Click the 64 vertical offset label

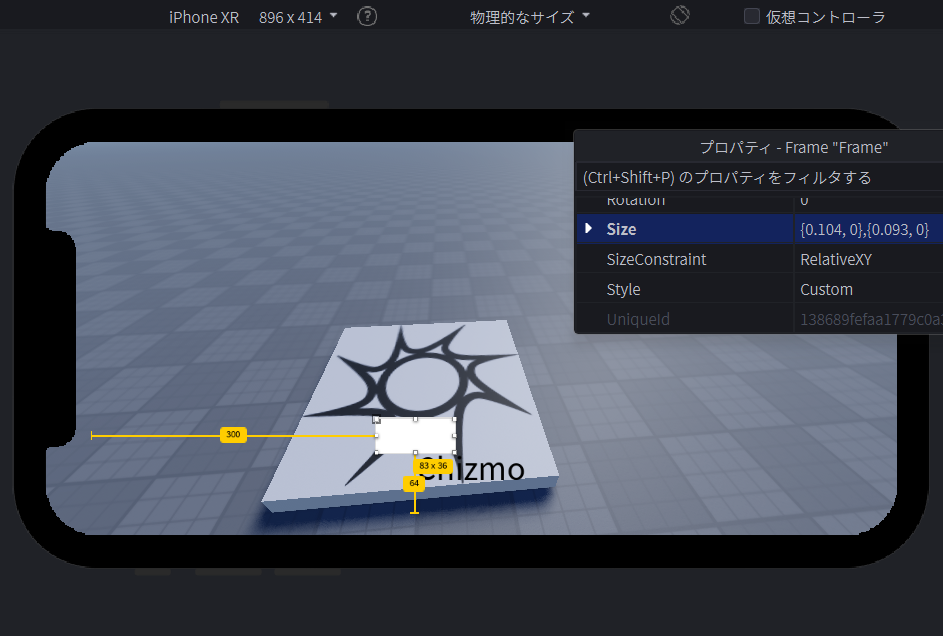coord(414,483)
